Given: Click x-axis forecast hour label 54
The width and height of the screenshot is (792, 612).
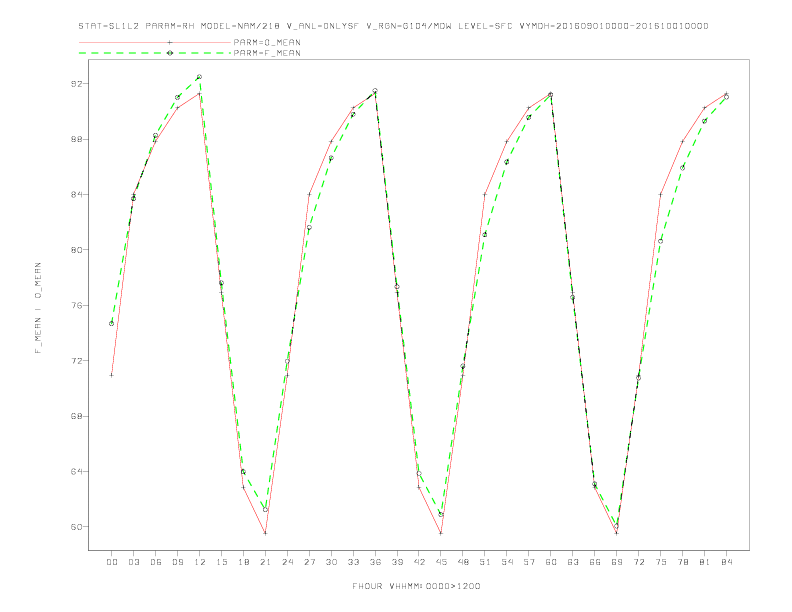Looking at the screenshot, I should click(x=507, y=562).
